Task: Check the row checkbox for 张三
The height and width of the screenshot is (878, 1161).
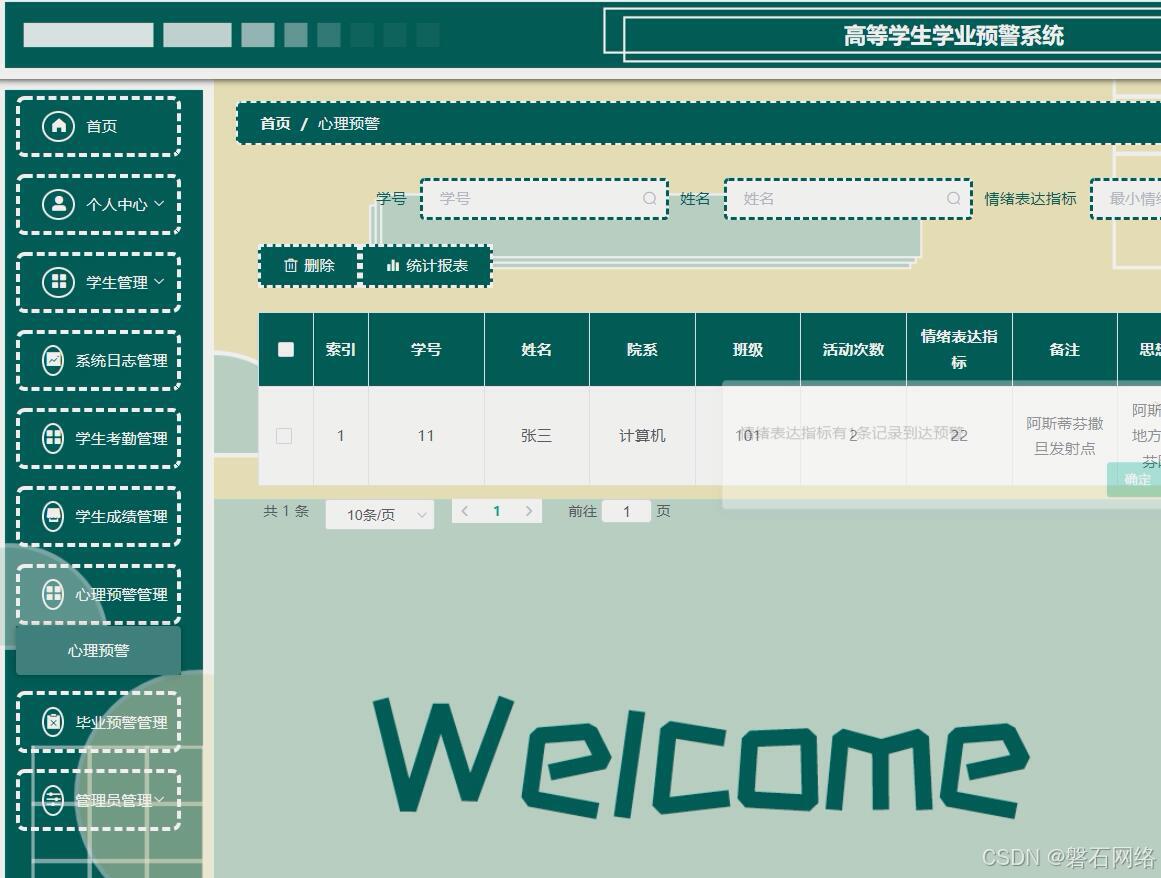Action: tap(285, 436)
